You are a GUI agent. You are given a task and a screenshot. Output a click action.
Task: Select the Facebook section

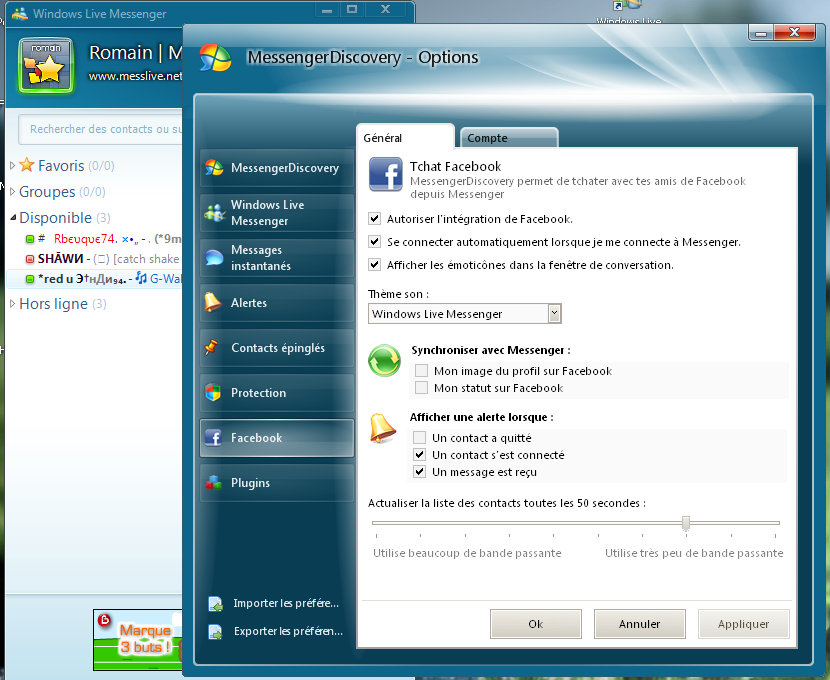[x=277, y=438]
